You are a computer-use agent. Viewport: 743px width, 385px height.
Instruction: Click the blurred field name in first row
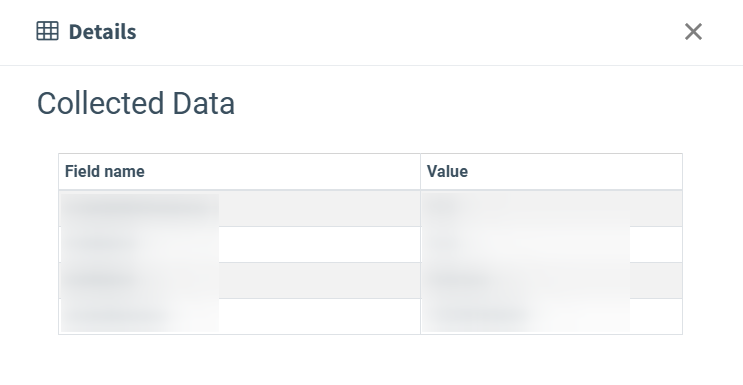pyautogui.click(x=140, y=208)
